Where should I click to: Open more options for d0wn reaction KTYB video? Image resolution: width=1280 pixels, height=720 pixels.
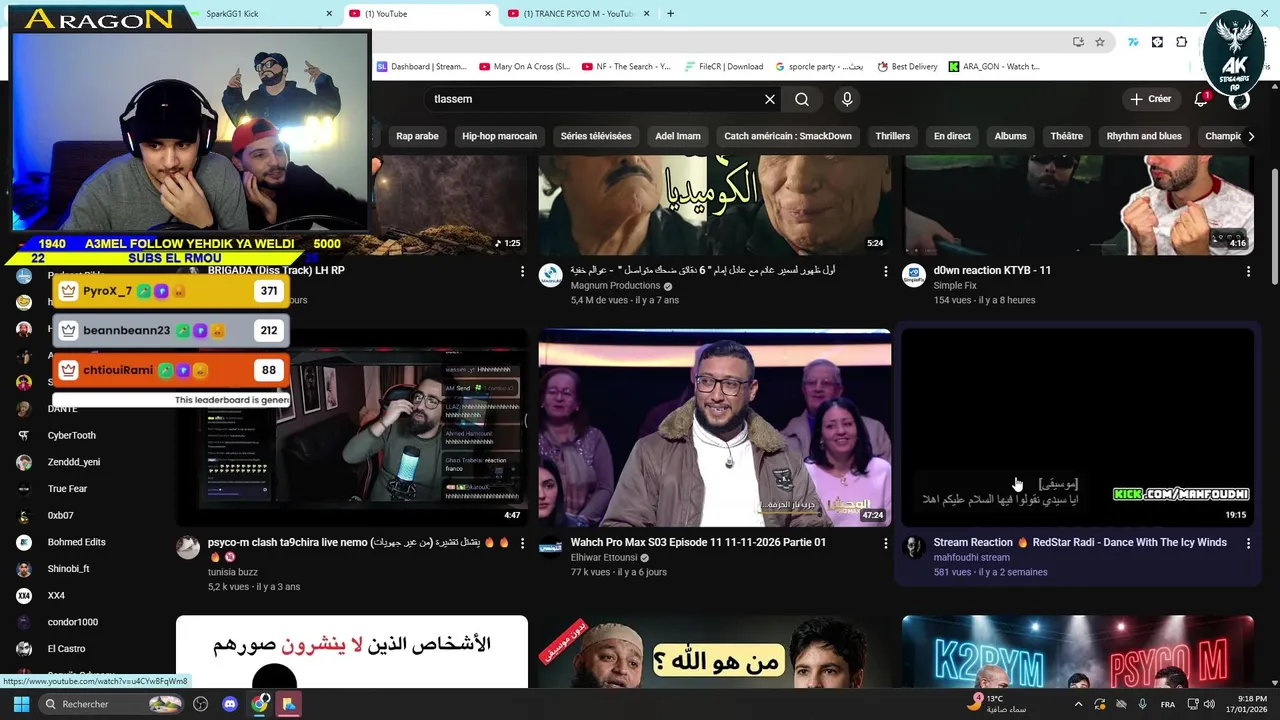click(x=1248, y=271)
